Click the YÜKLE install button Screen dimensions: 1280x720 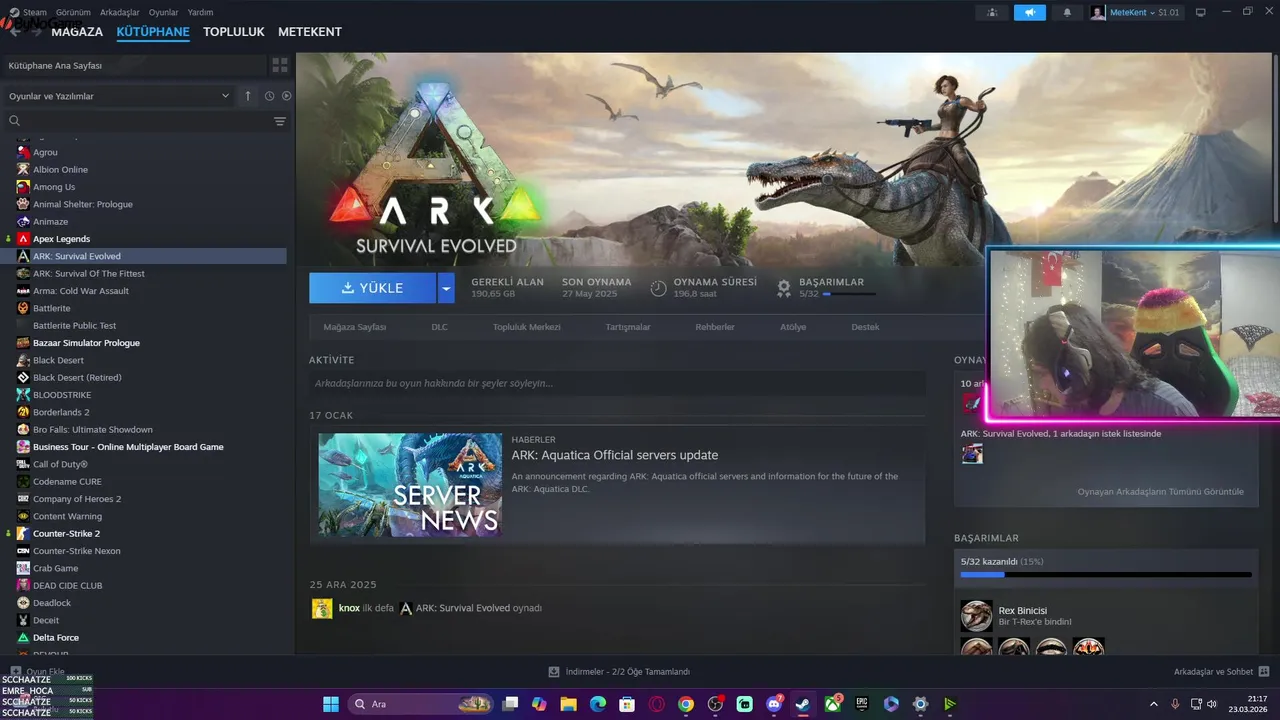coord(372,288)
